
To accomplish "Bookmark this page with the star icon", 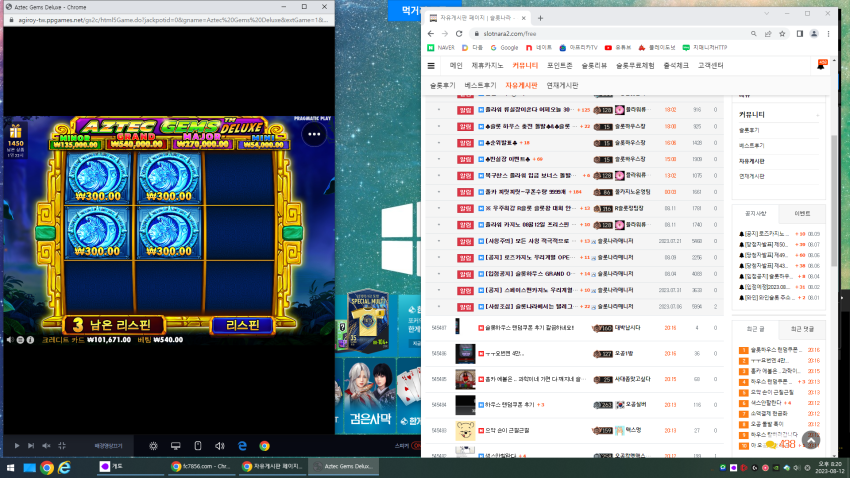I will [782, 34].
